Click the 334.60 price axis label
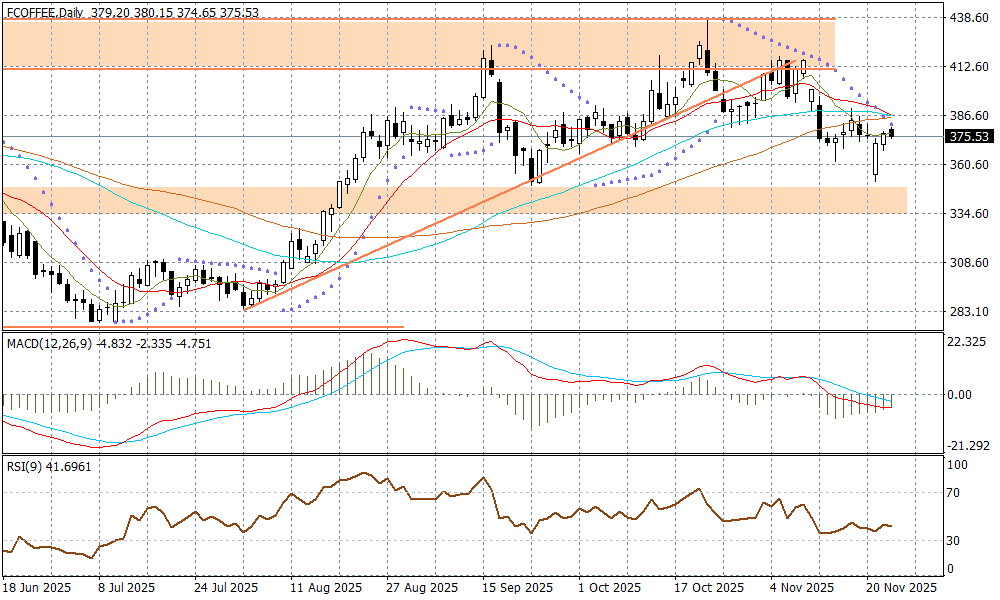1000x600 pixels. (968, 214)
